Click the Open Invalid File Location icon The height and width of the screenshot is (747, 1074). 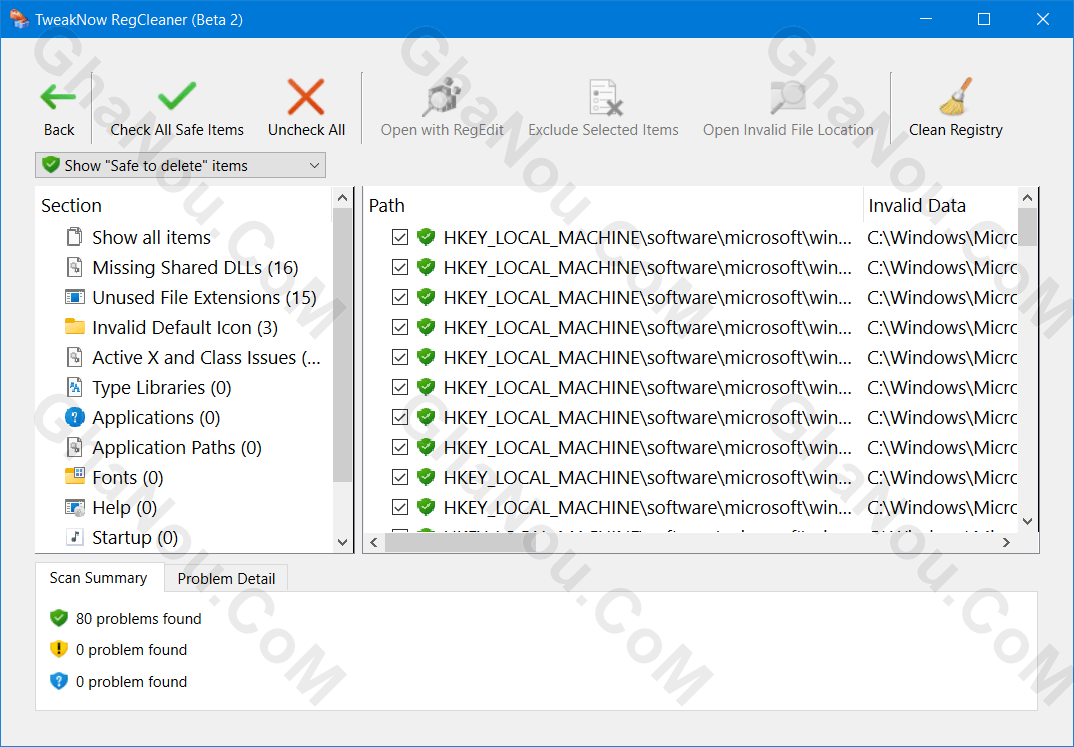tap(788, 97)
